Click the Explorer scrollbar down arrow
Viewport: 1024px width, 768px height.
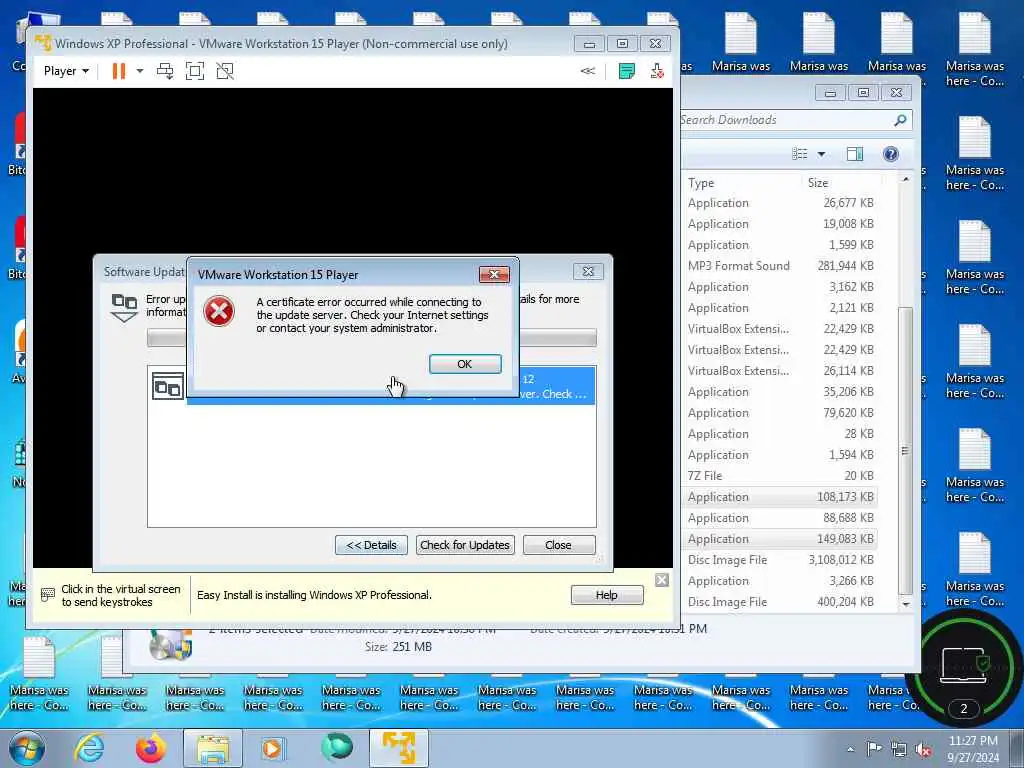click(905, 603)
